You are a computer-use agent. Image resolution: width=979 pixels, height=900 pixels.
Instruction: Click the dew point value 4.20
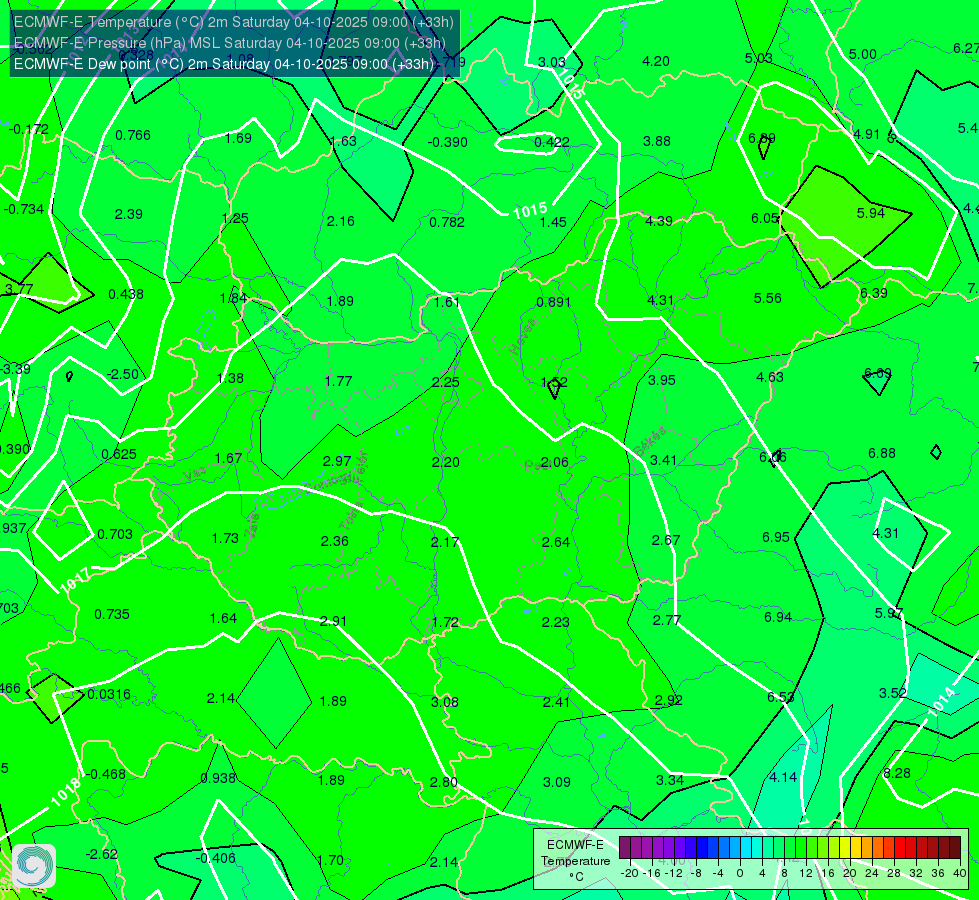pyautogui.click(x=656, y=61)
